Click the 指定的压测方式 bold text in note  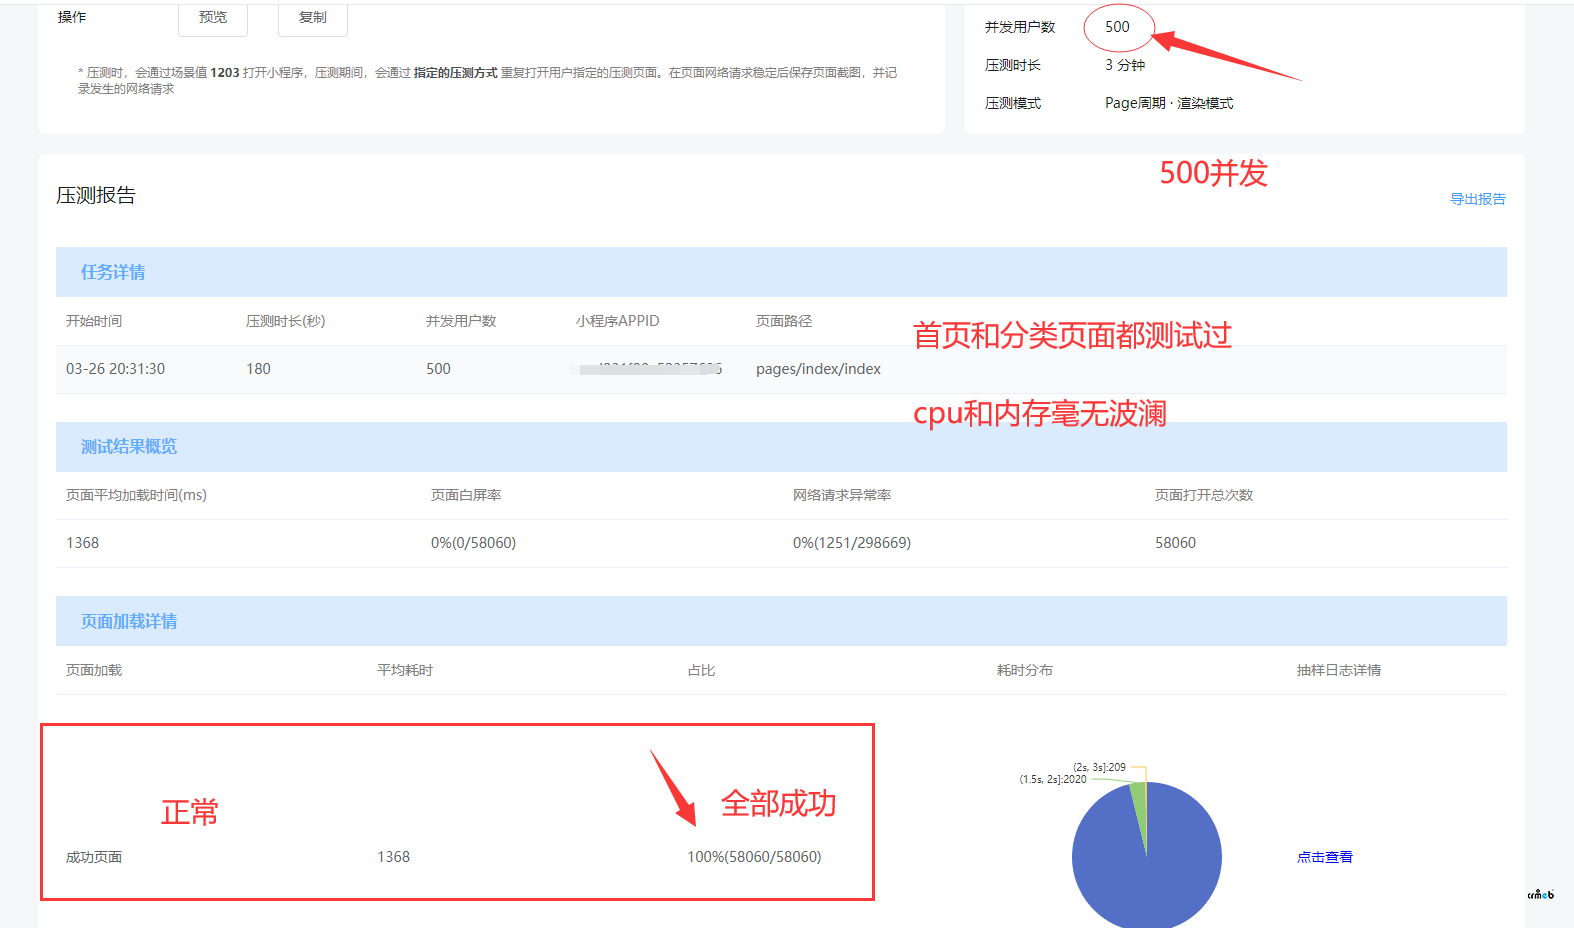point(456,73)
